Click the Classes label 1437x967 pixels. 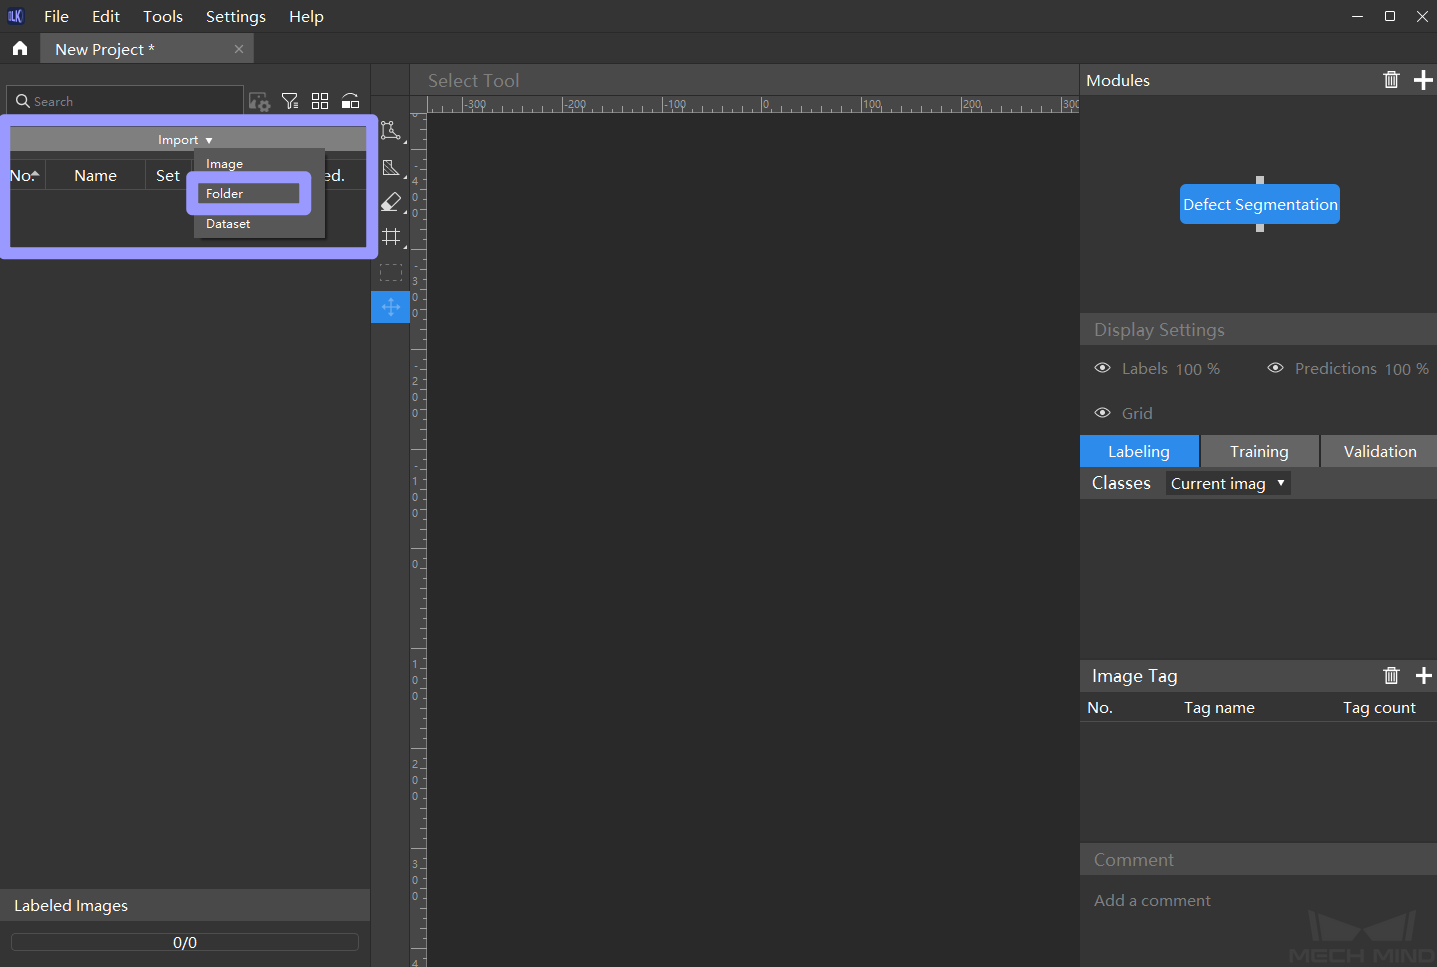click(x=1121, y=483)
